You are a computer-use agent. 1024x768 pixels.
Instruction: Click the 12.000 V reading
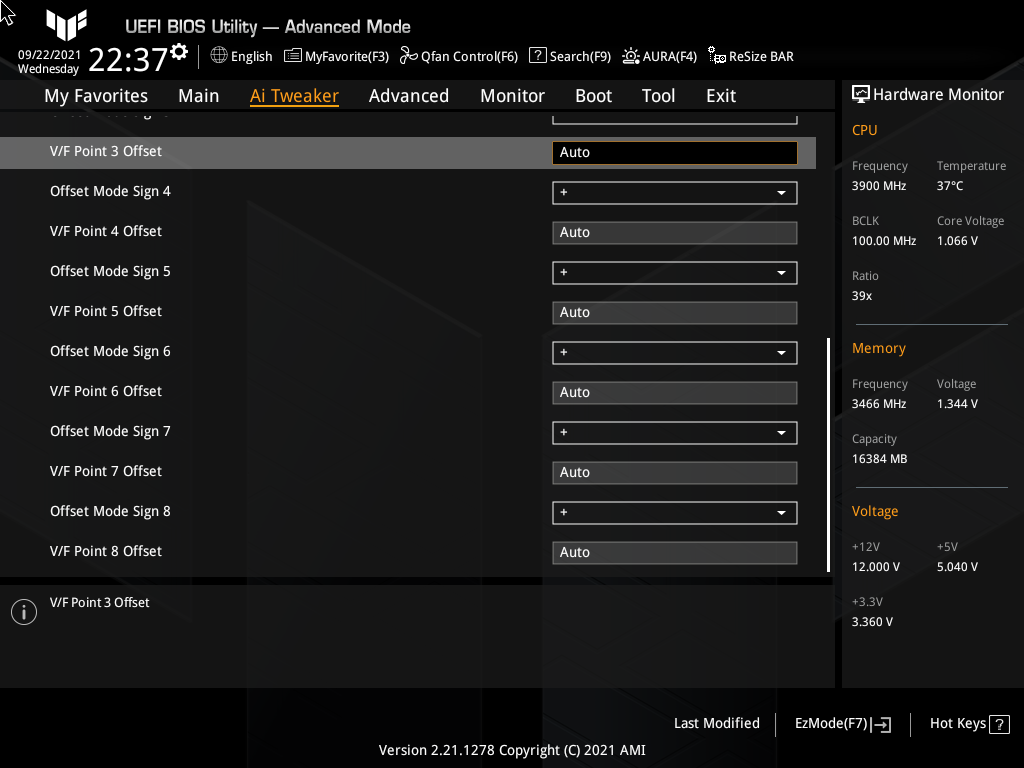(x=875, y=567)
